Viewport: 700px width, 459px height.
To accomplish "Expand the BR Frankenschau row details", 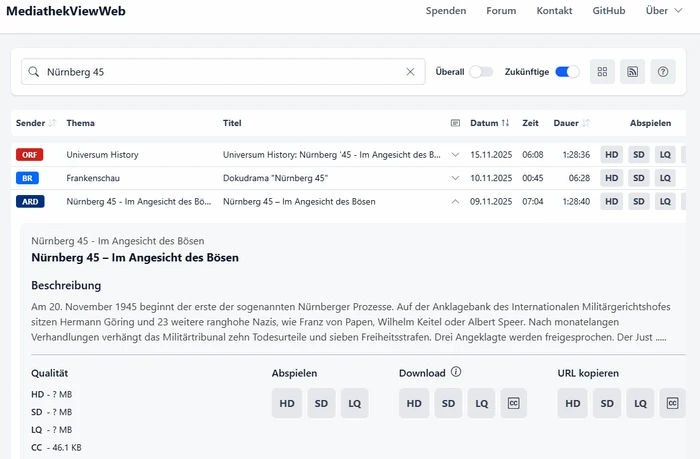I will click(x=456, y=178).
